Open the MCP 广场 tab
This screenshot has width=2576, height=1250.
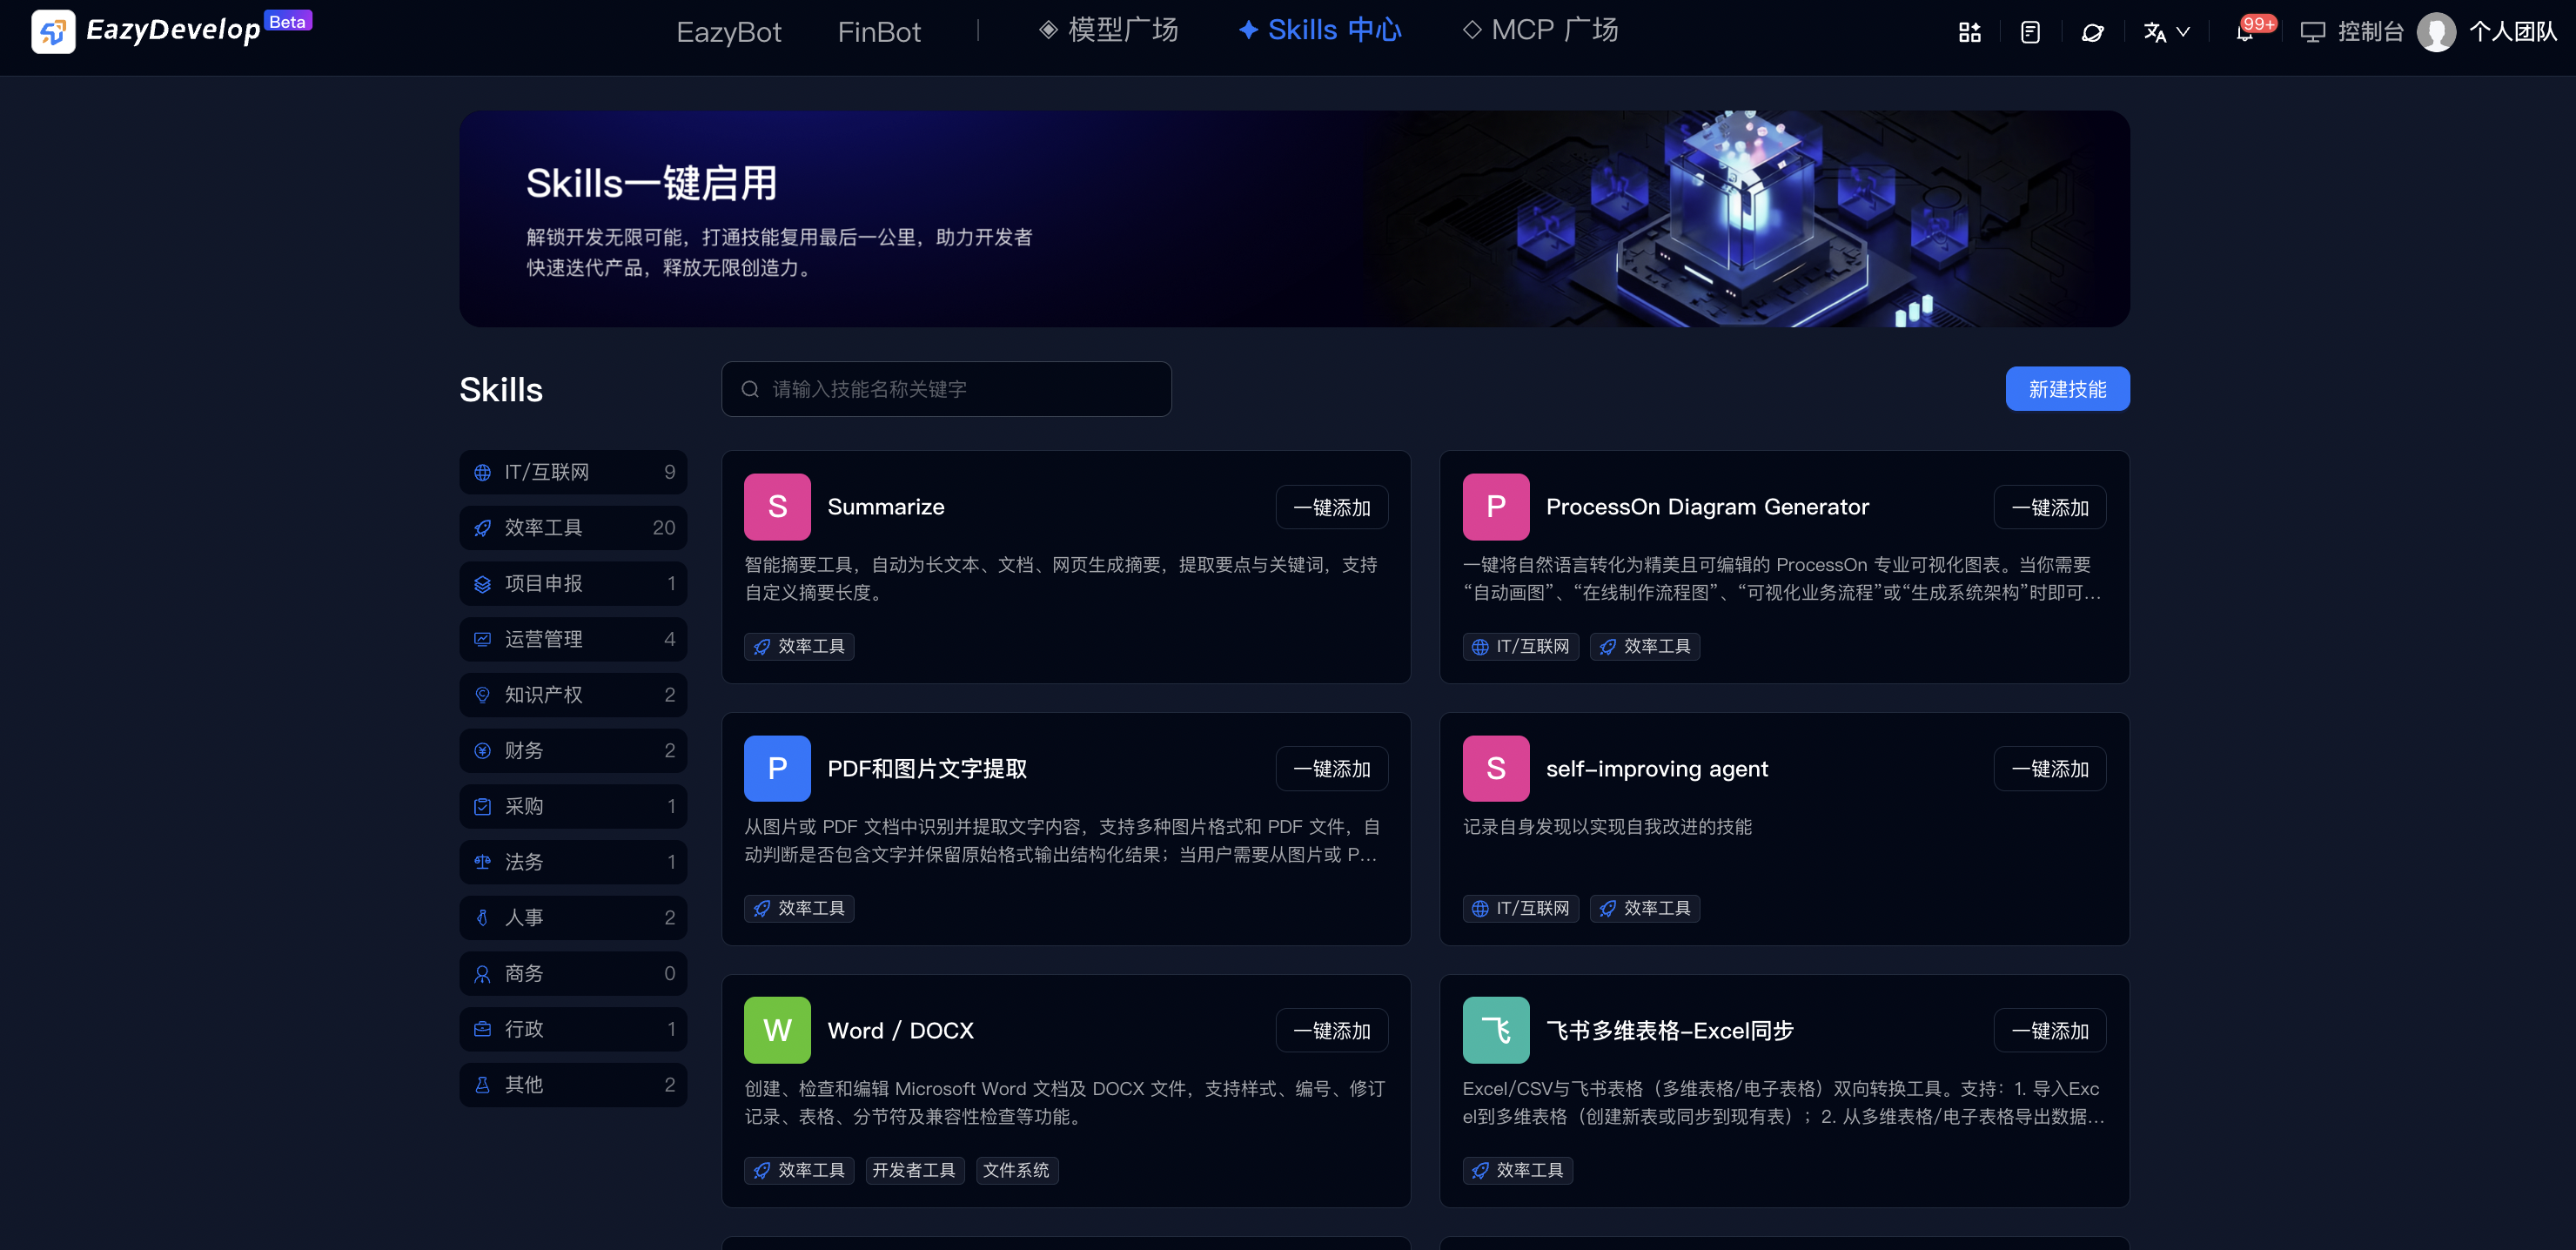[x=1540, y=30]
